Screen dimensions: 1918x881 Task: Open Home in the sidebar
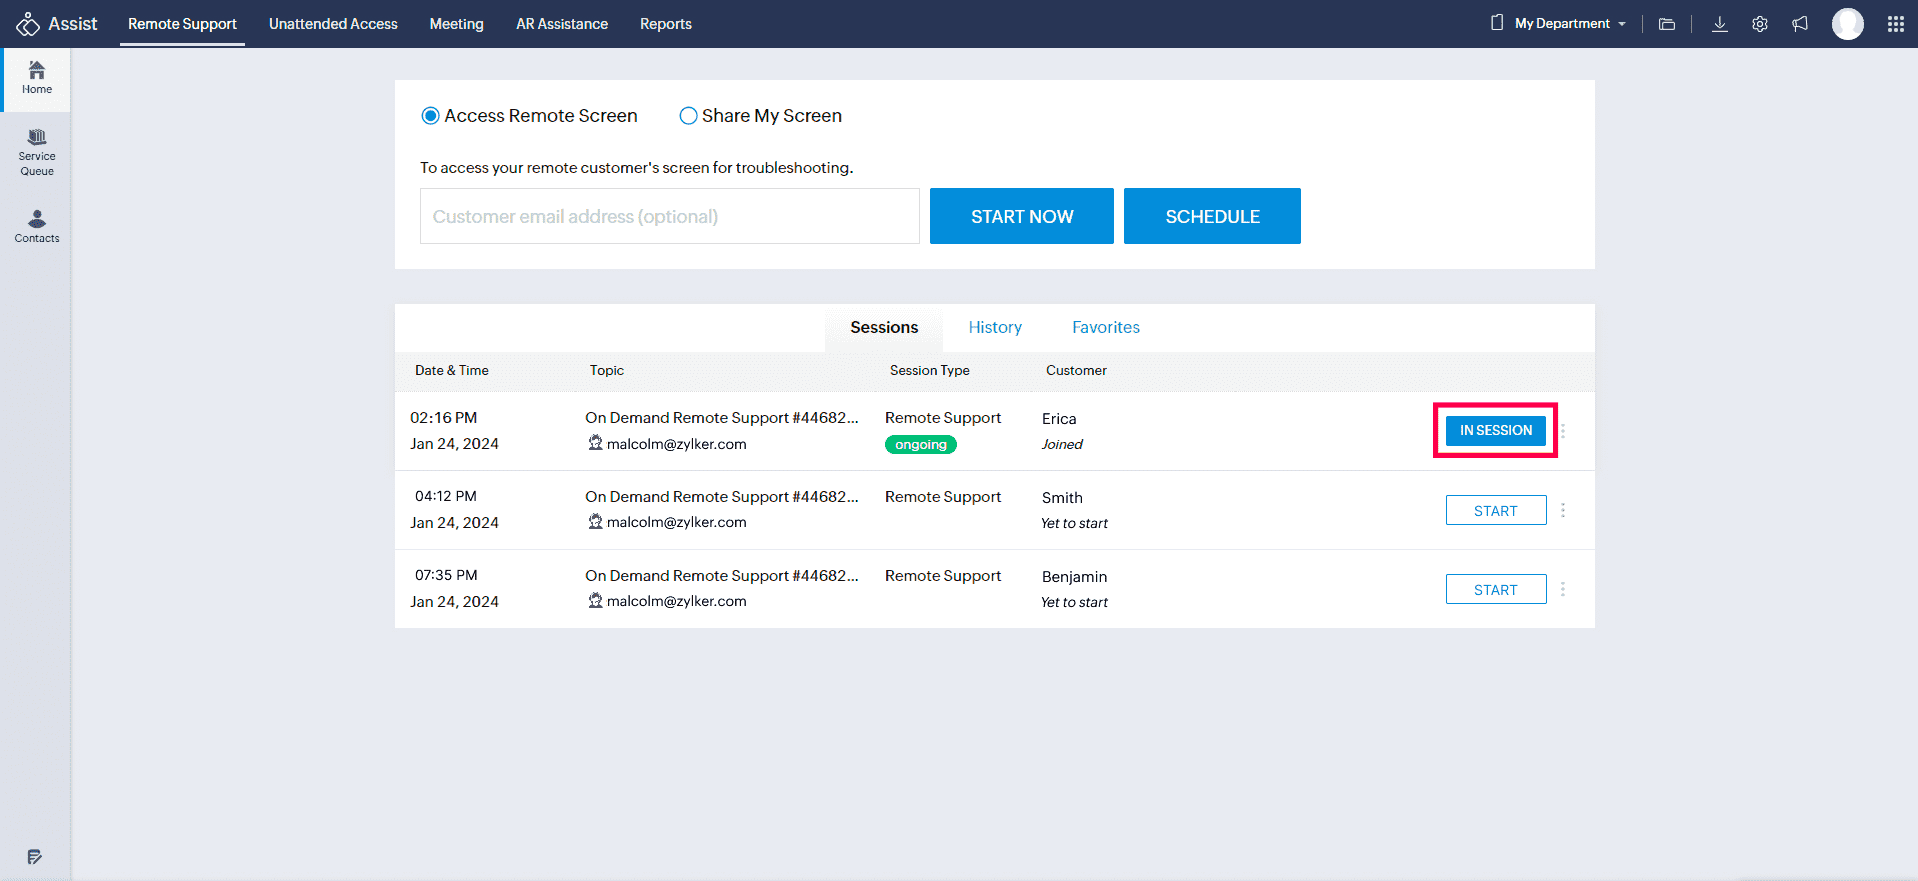36,78
